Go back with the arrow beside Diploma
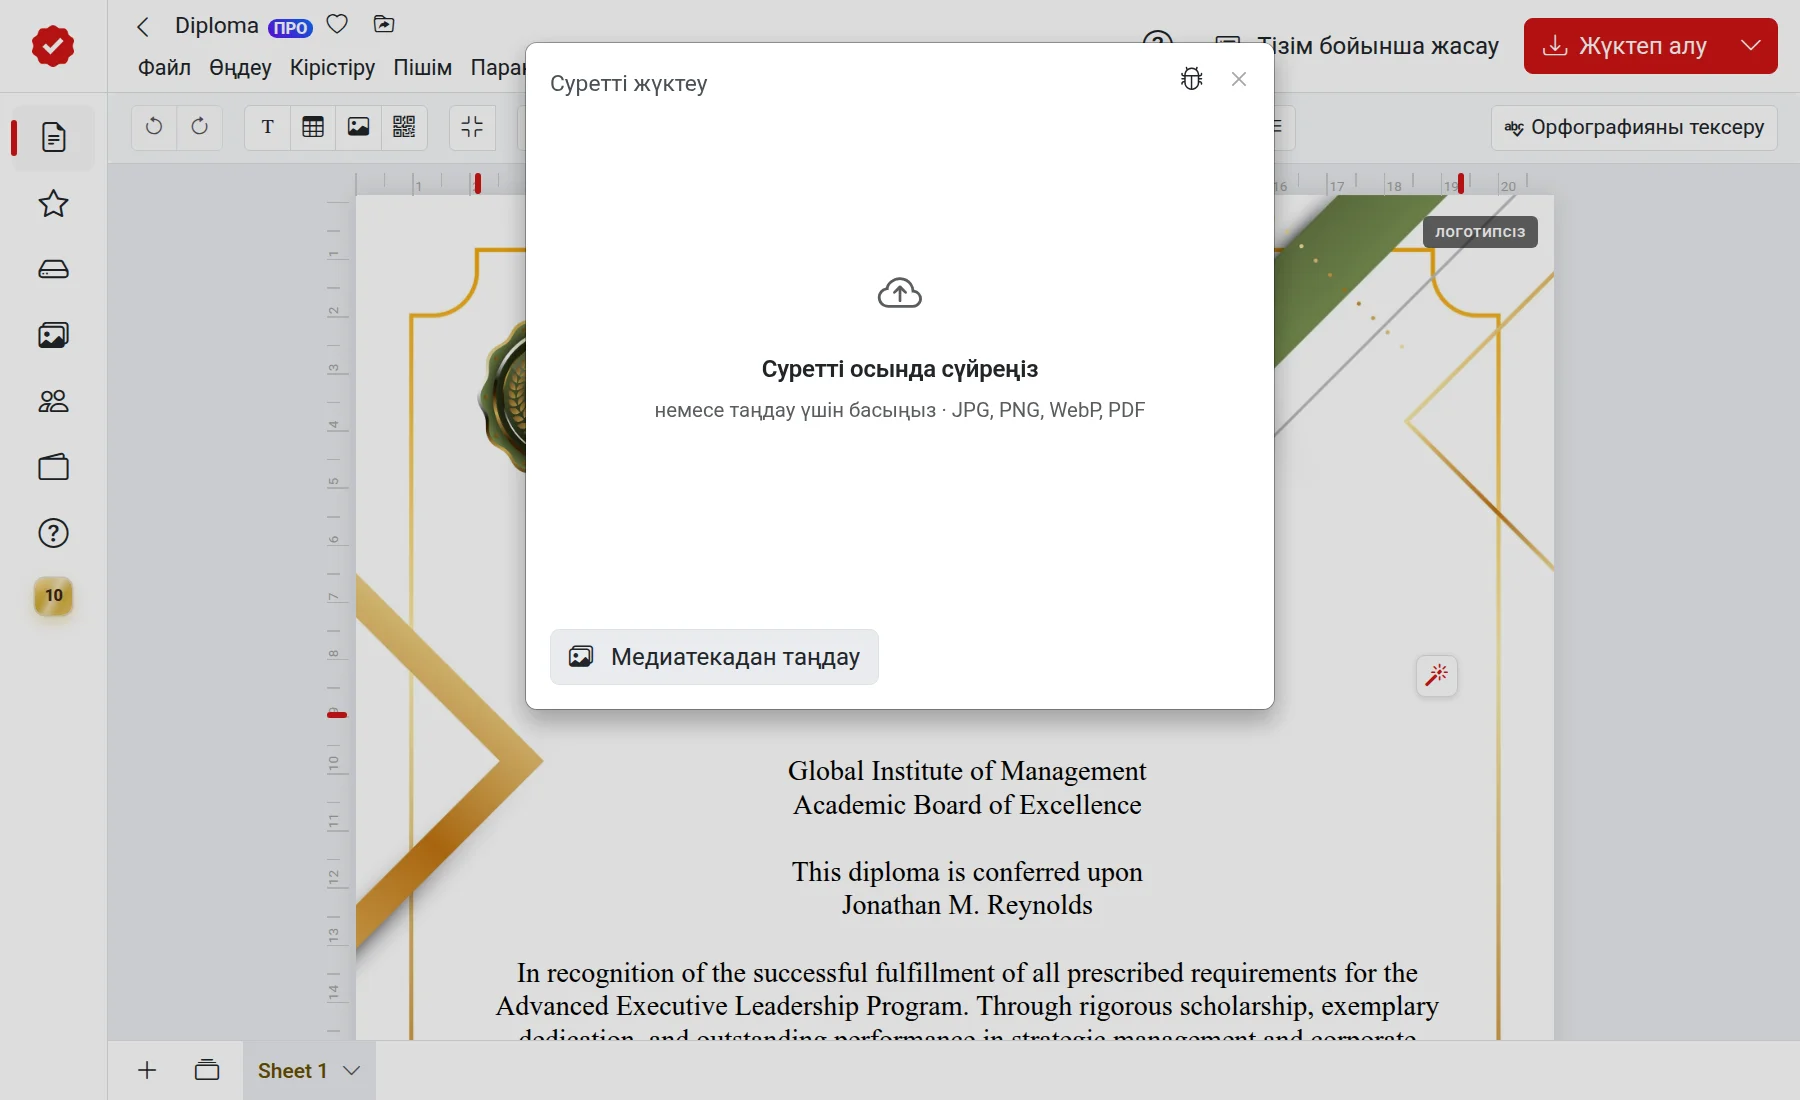The image size is (1800, 1100). (x=143, y=27)
